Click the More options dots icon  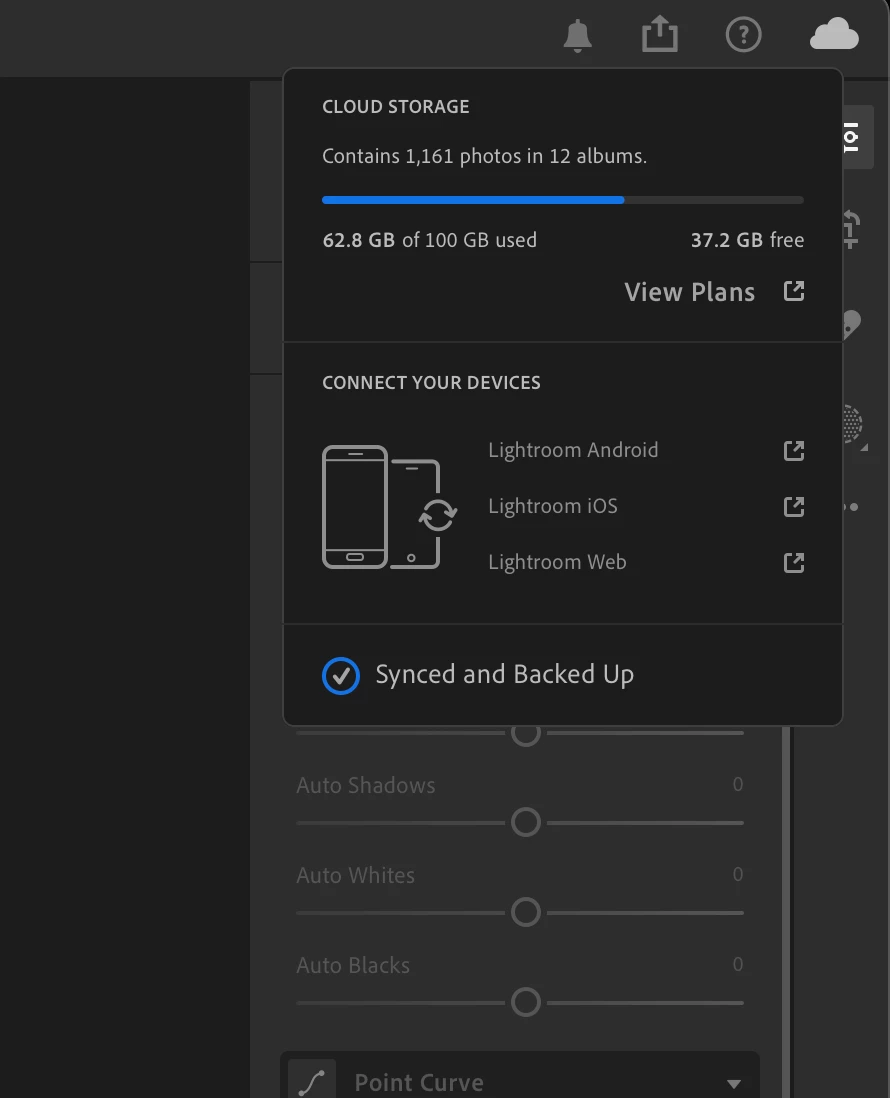click(x=851, y=506)
